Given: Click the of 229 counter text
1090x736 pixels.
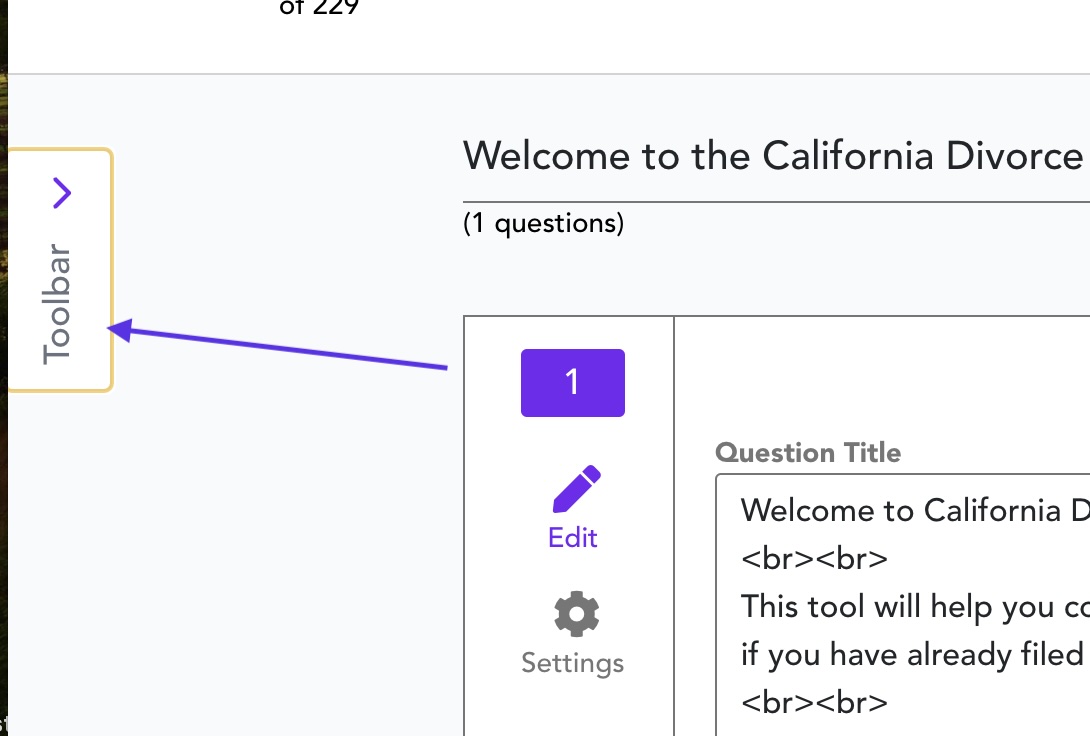Looking at the screenshot, I should pyautogui.click(x=319, y=8).
